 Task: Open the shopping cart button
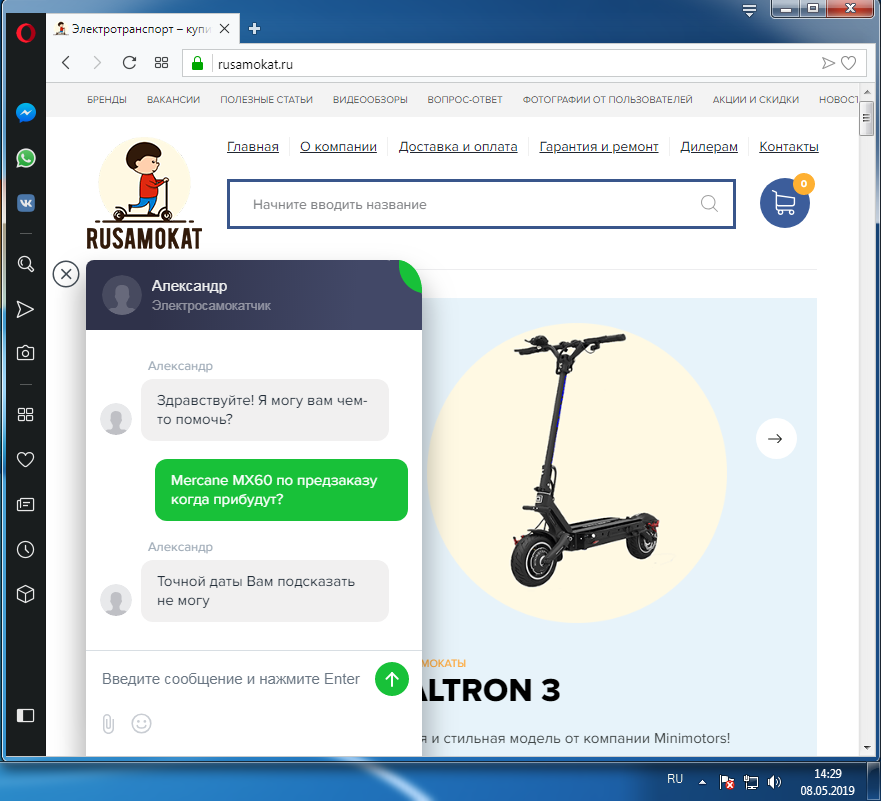[785, 203]
